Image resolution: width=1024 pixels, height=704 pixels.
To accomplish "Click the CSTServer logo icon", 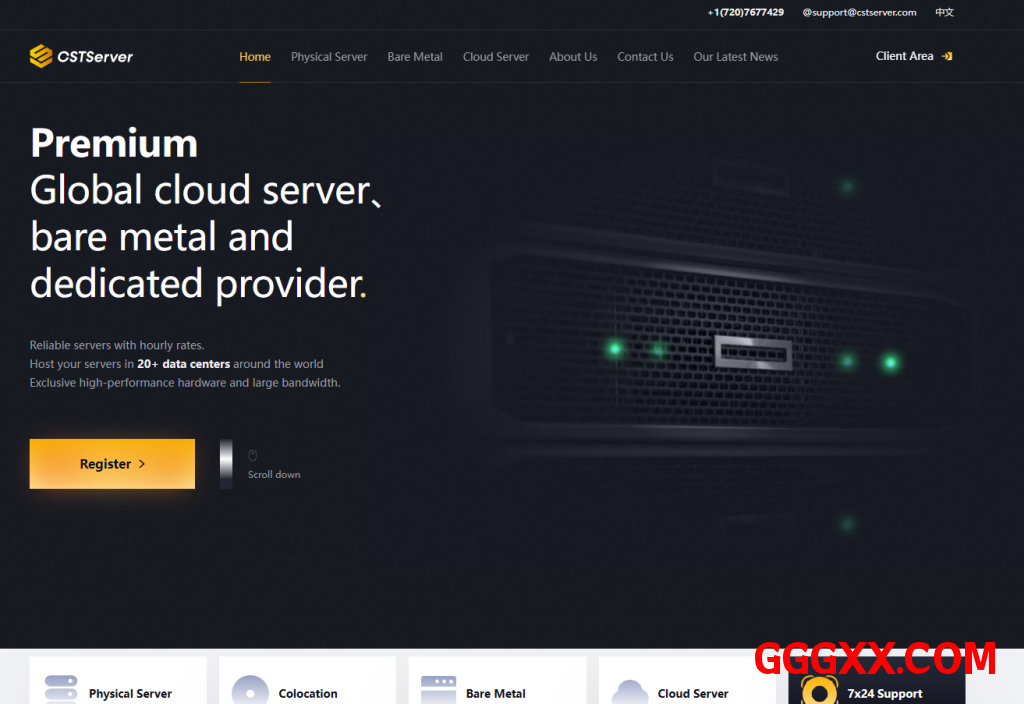I will (41, 56).
